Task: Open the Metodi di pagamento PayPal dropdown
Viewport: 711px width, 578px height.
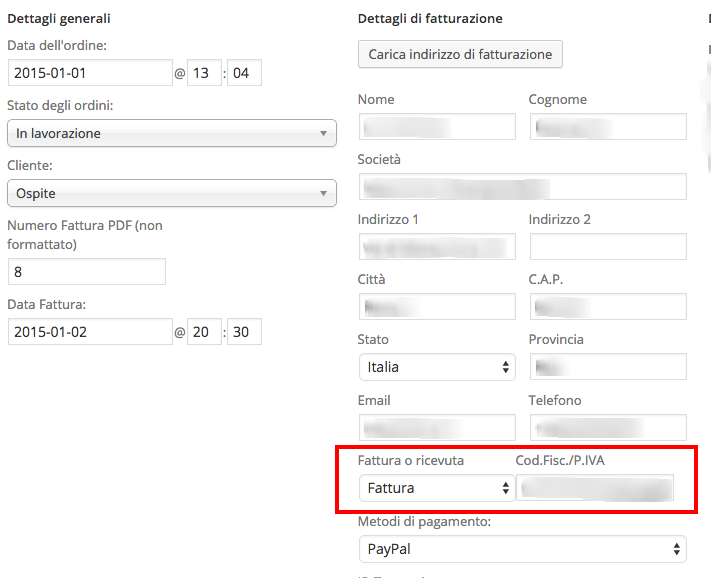Action: point(523,549)
